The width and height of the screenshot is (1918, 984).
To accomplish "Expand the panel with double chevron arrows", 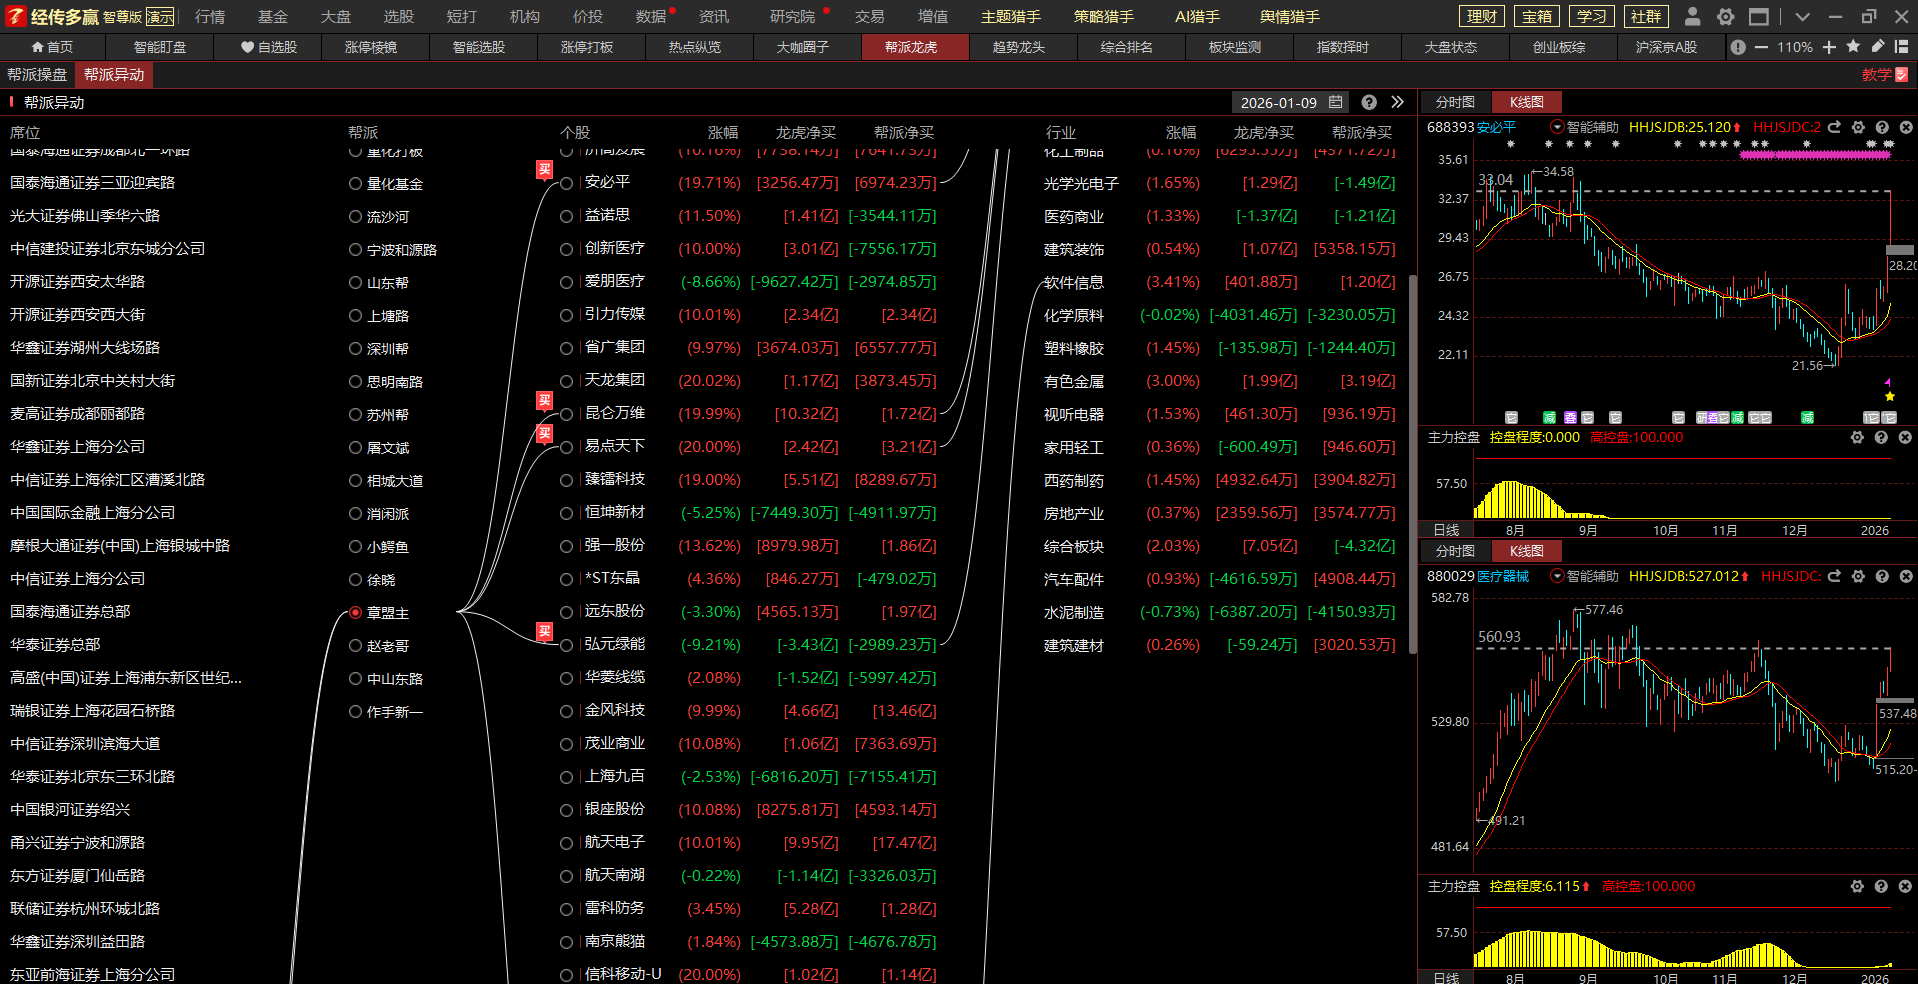I will [1397, 102].
